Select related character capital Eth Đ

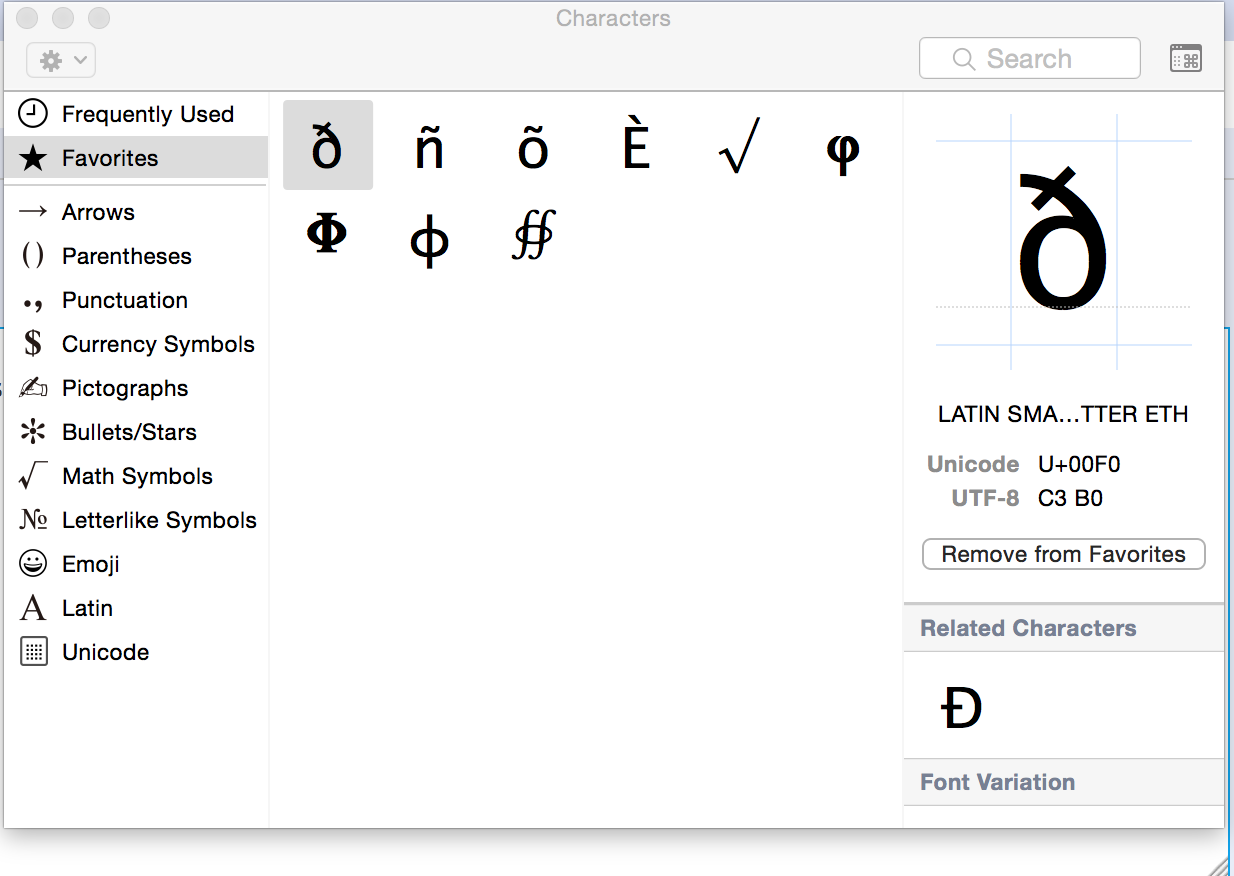click(x=962, y=708)
